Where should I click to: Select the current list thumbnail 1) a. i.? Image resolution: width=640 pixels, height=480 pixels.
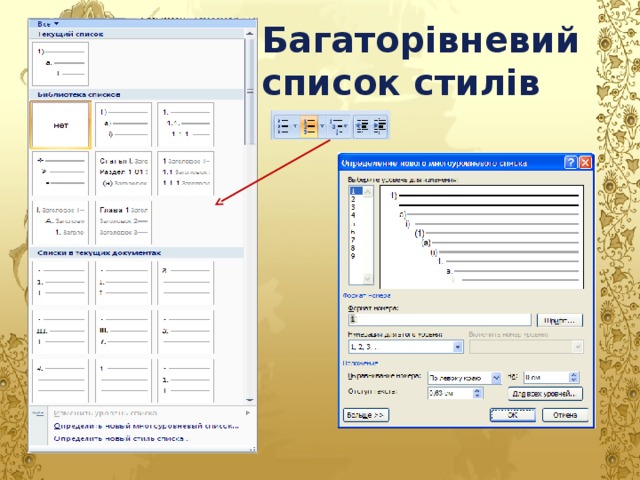coord(60,64)
